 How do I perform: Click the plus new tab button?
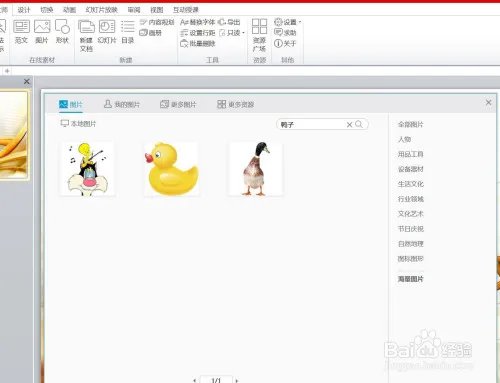(7, 71)
